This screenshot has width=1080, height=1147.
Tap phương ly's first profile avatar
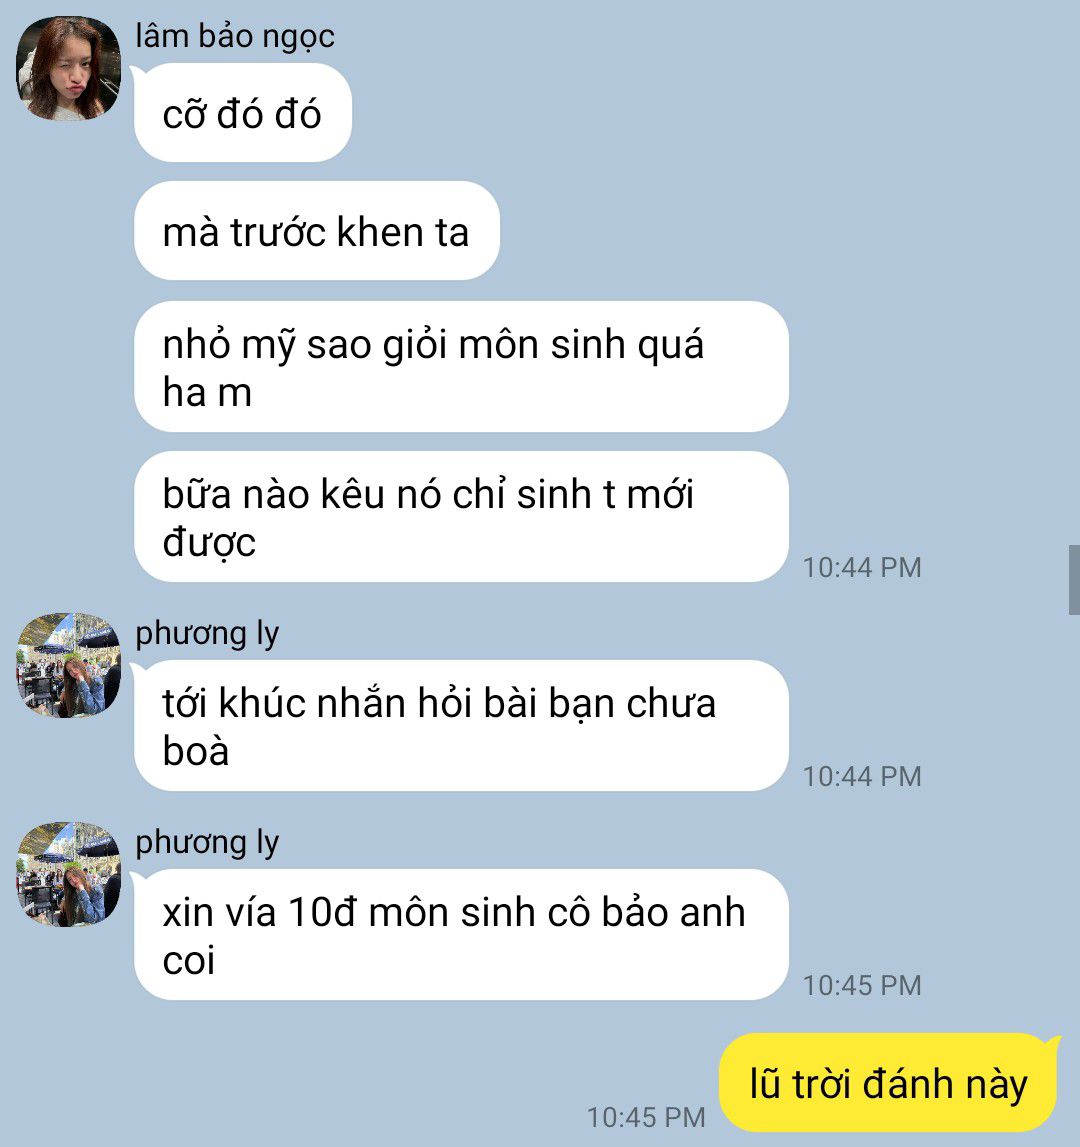[69, 665]
